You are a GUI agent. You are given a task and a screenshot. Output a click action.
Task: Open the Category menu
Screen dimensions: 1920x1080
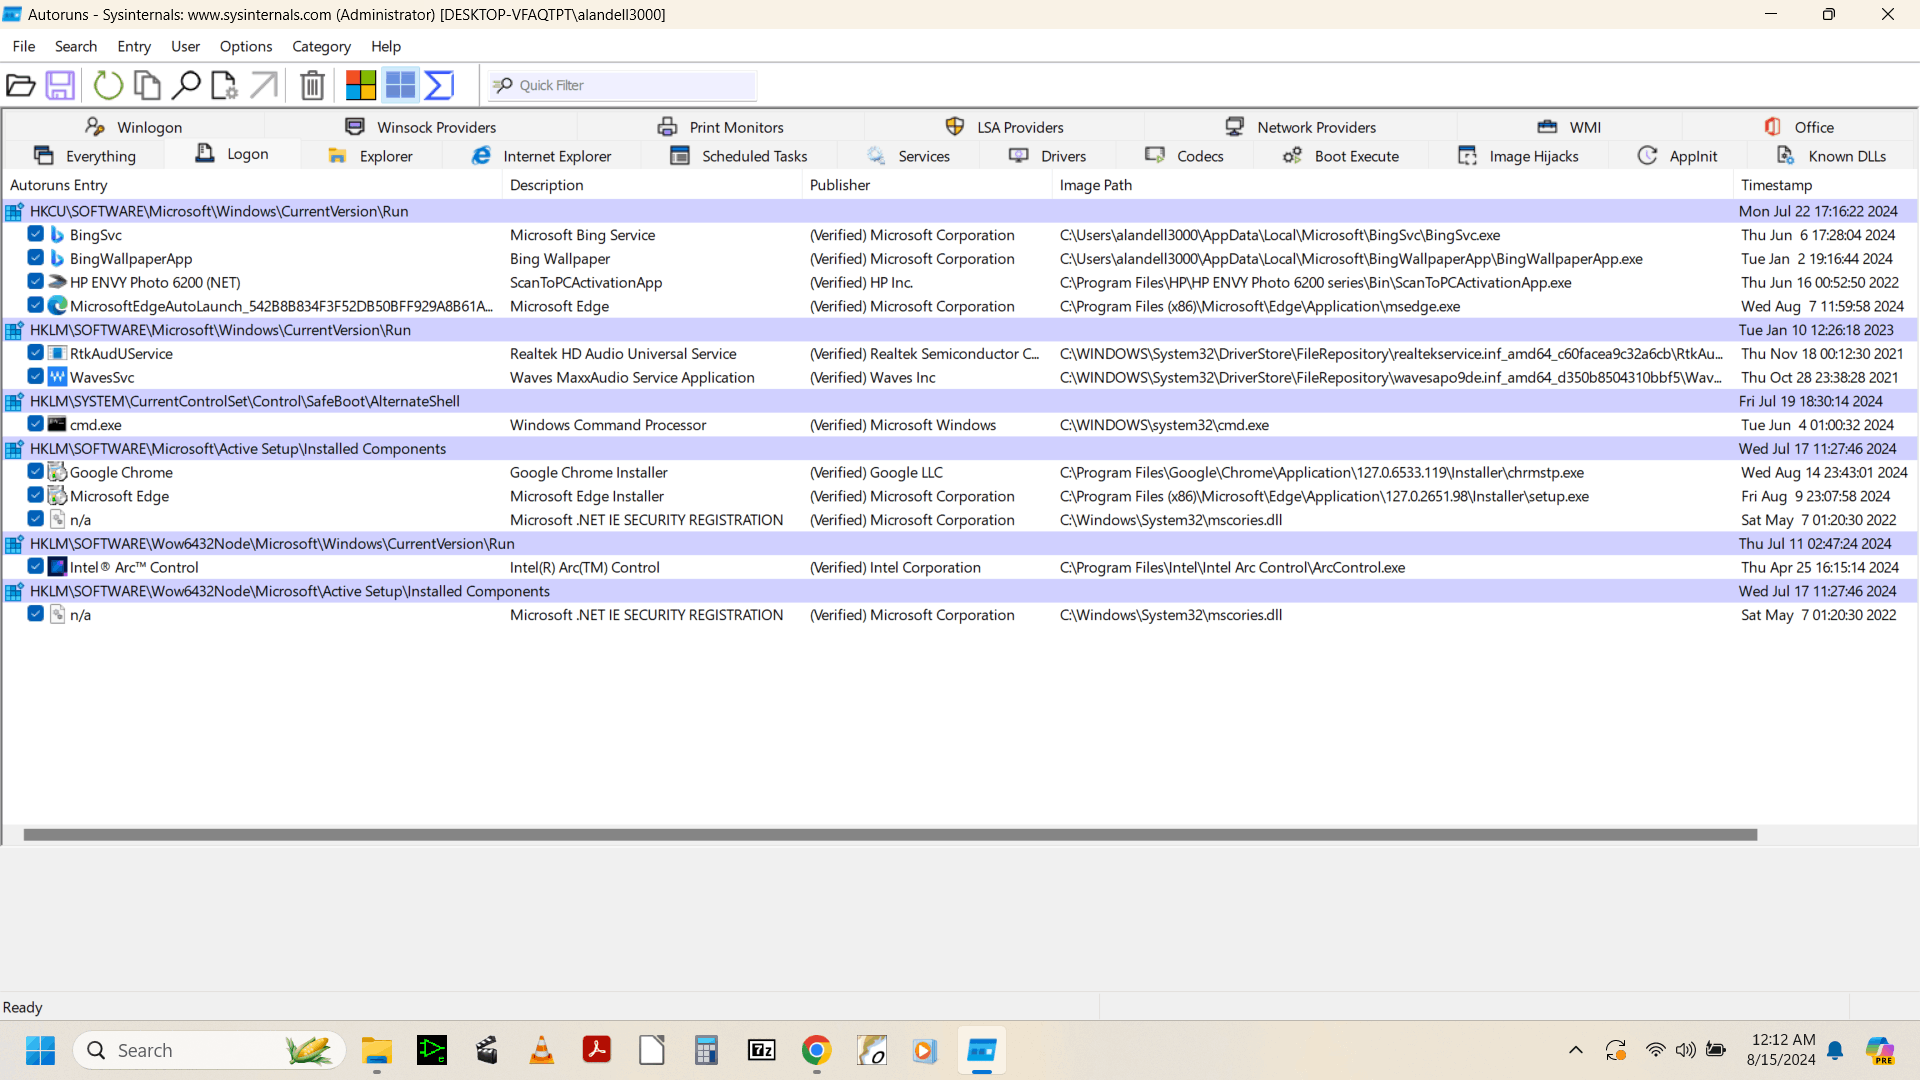click(321, 46)
